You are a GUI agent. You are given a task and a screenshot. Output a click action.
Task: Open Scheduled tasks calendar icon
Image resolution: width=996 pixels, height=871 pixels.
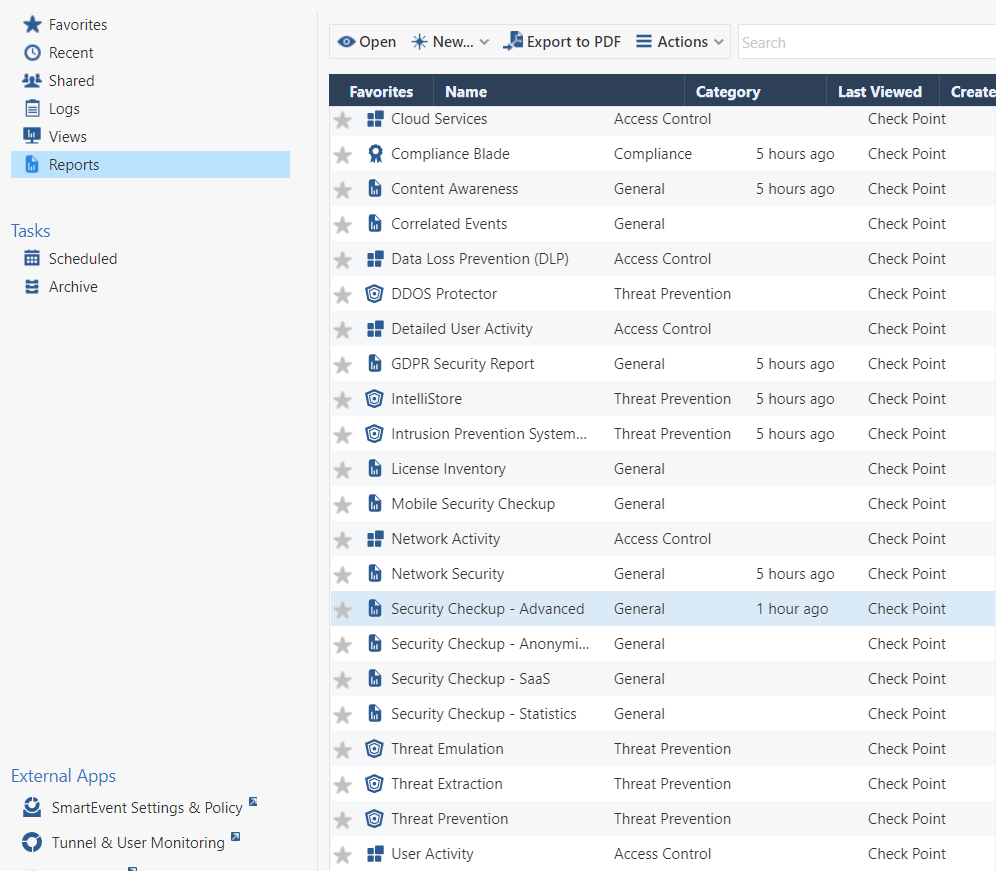click(32, 258)
